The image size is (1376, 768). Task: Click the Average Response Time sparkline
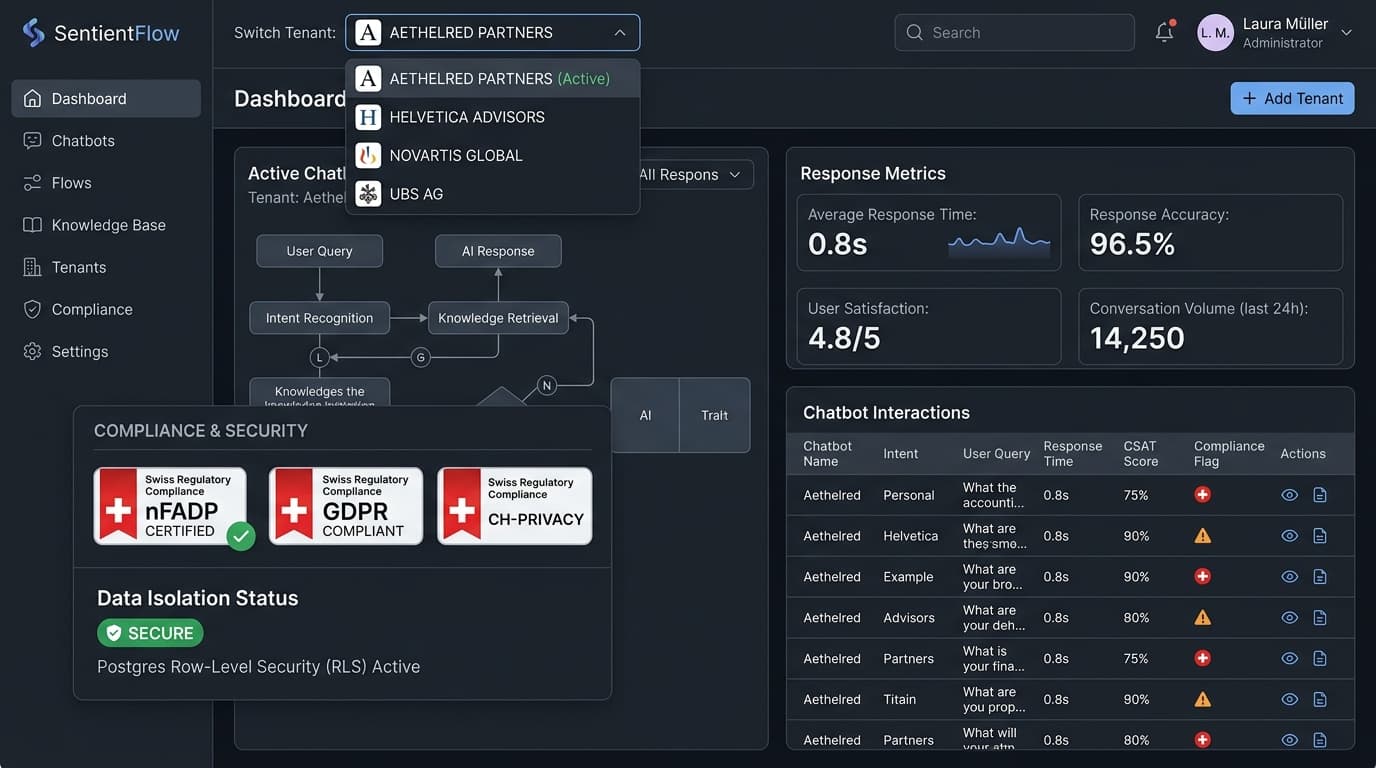point(999,240)
